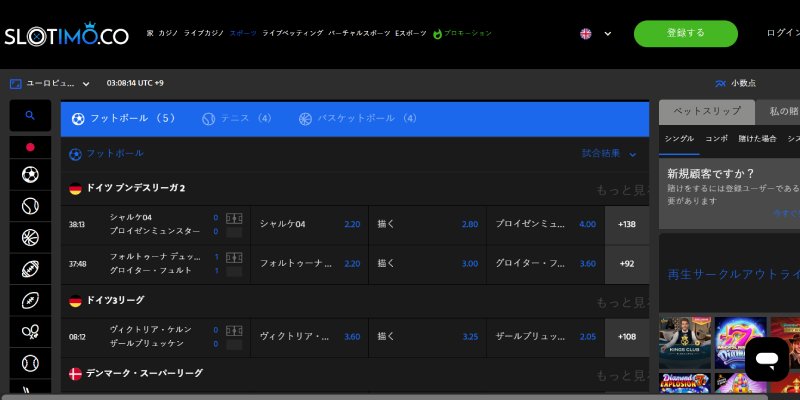
Task: Go to Eスポーツ in top menu
Action: point(411,33)
